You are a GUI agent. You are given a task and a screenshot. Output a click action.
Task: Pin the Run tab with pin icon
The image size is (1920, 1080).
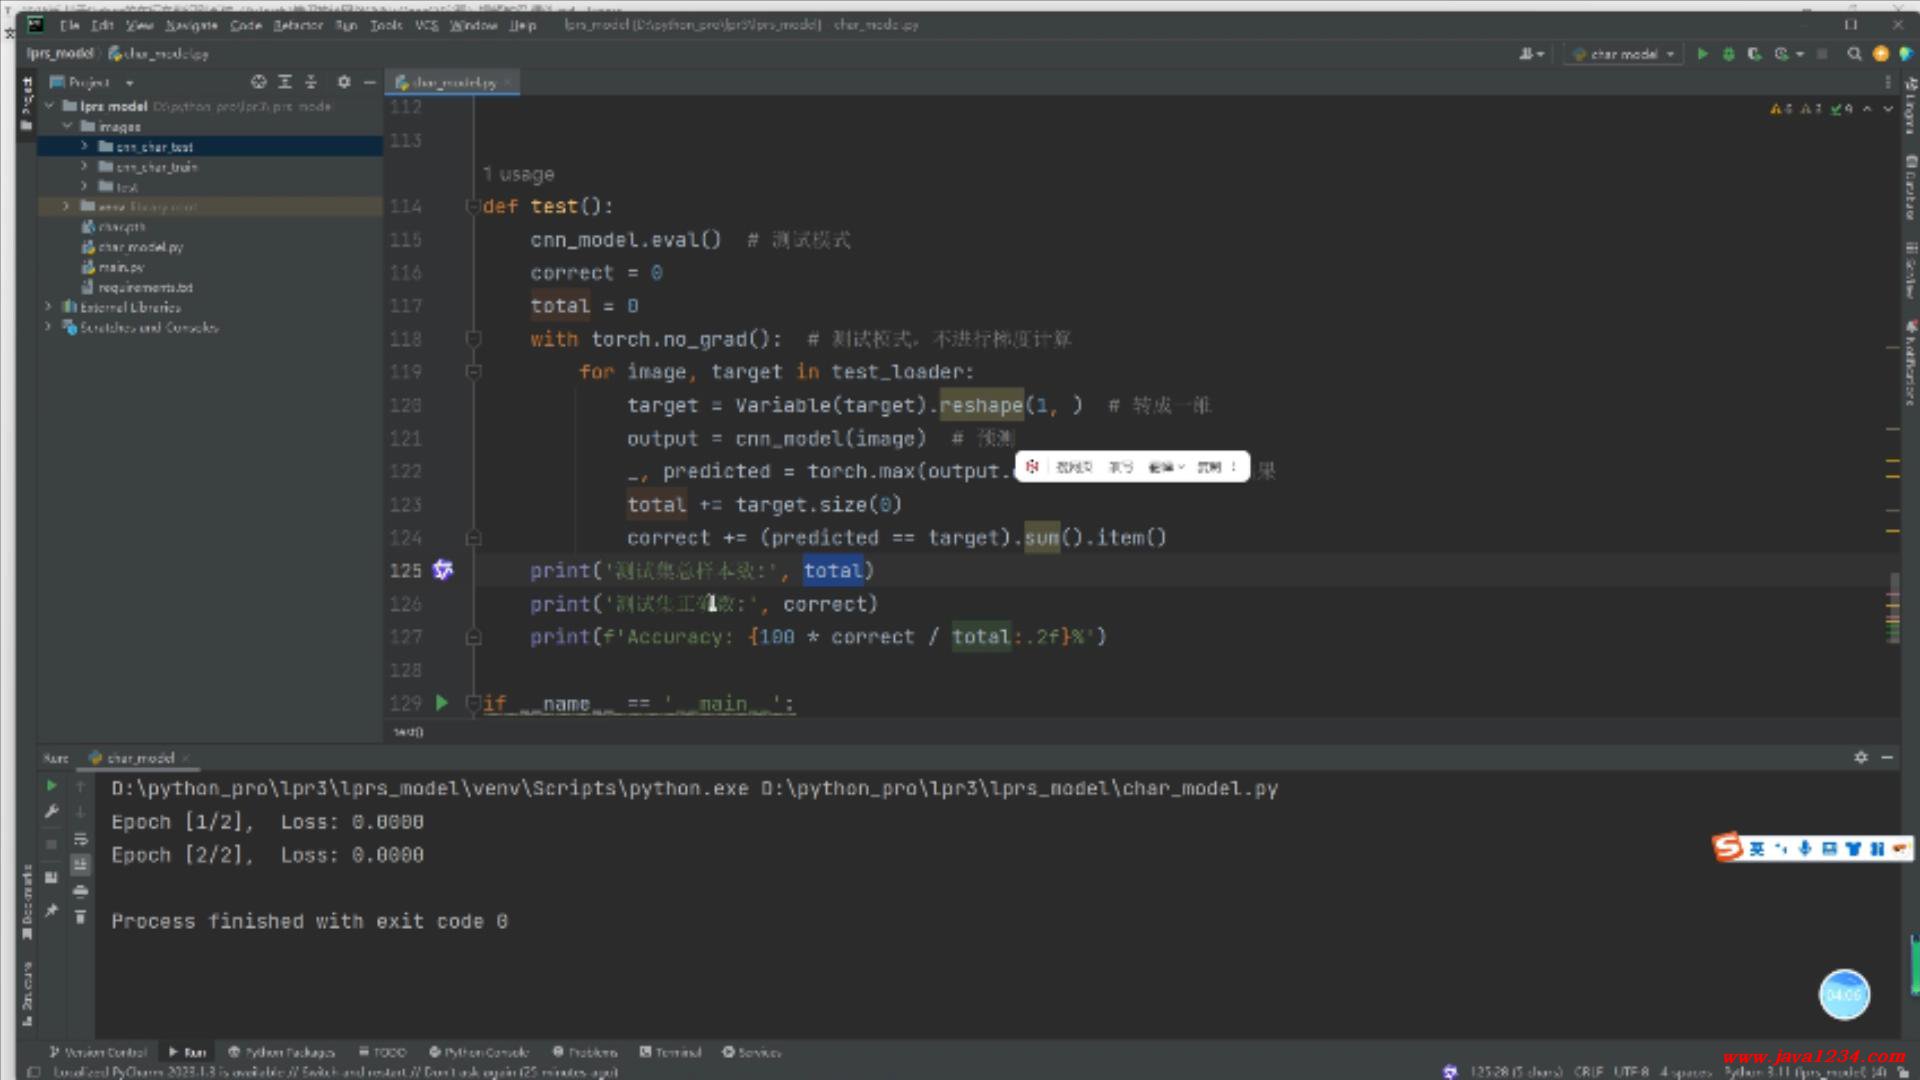click(x=51, y=910)
